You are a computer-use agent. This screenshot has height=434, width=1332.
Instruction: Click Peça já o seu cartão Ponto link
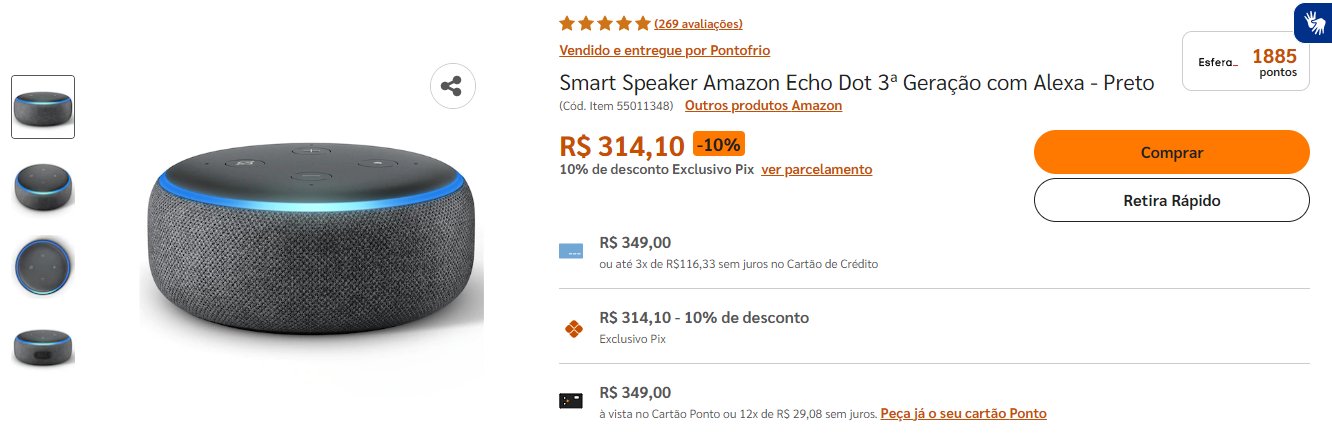pyautogui.click(x=963, y=413)
